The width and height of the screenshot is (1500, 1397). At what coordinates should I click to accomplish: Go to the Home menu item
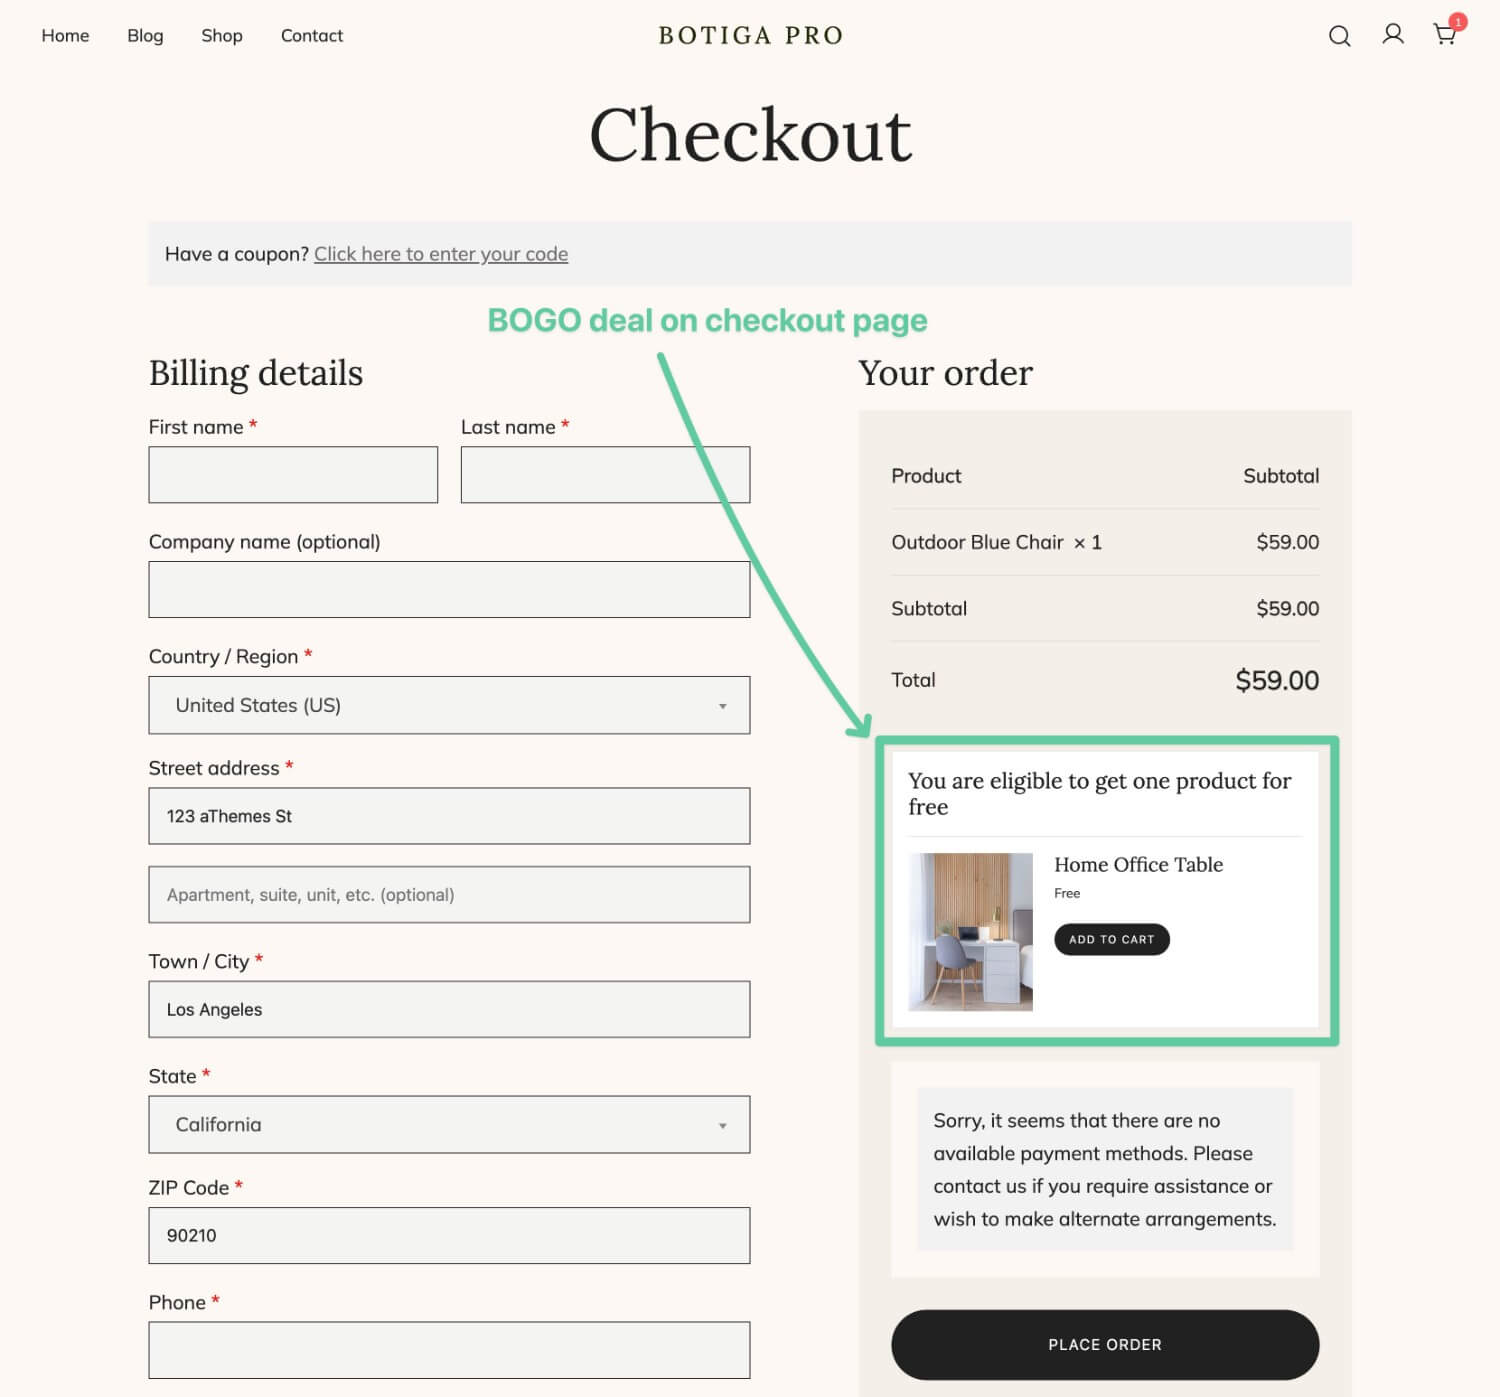point(65,36)
